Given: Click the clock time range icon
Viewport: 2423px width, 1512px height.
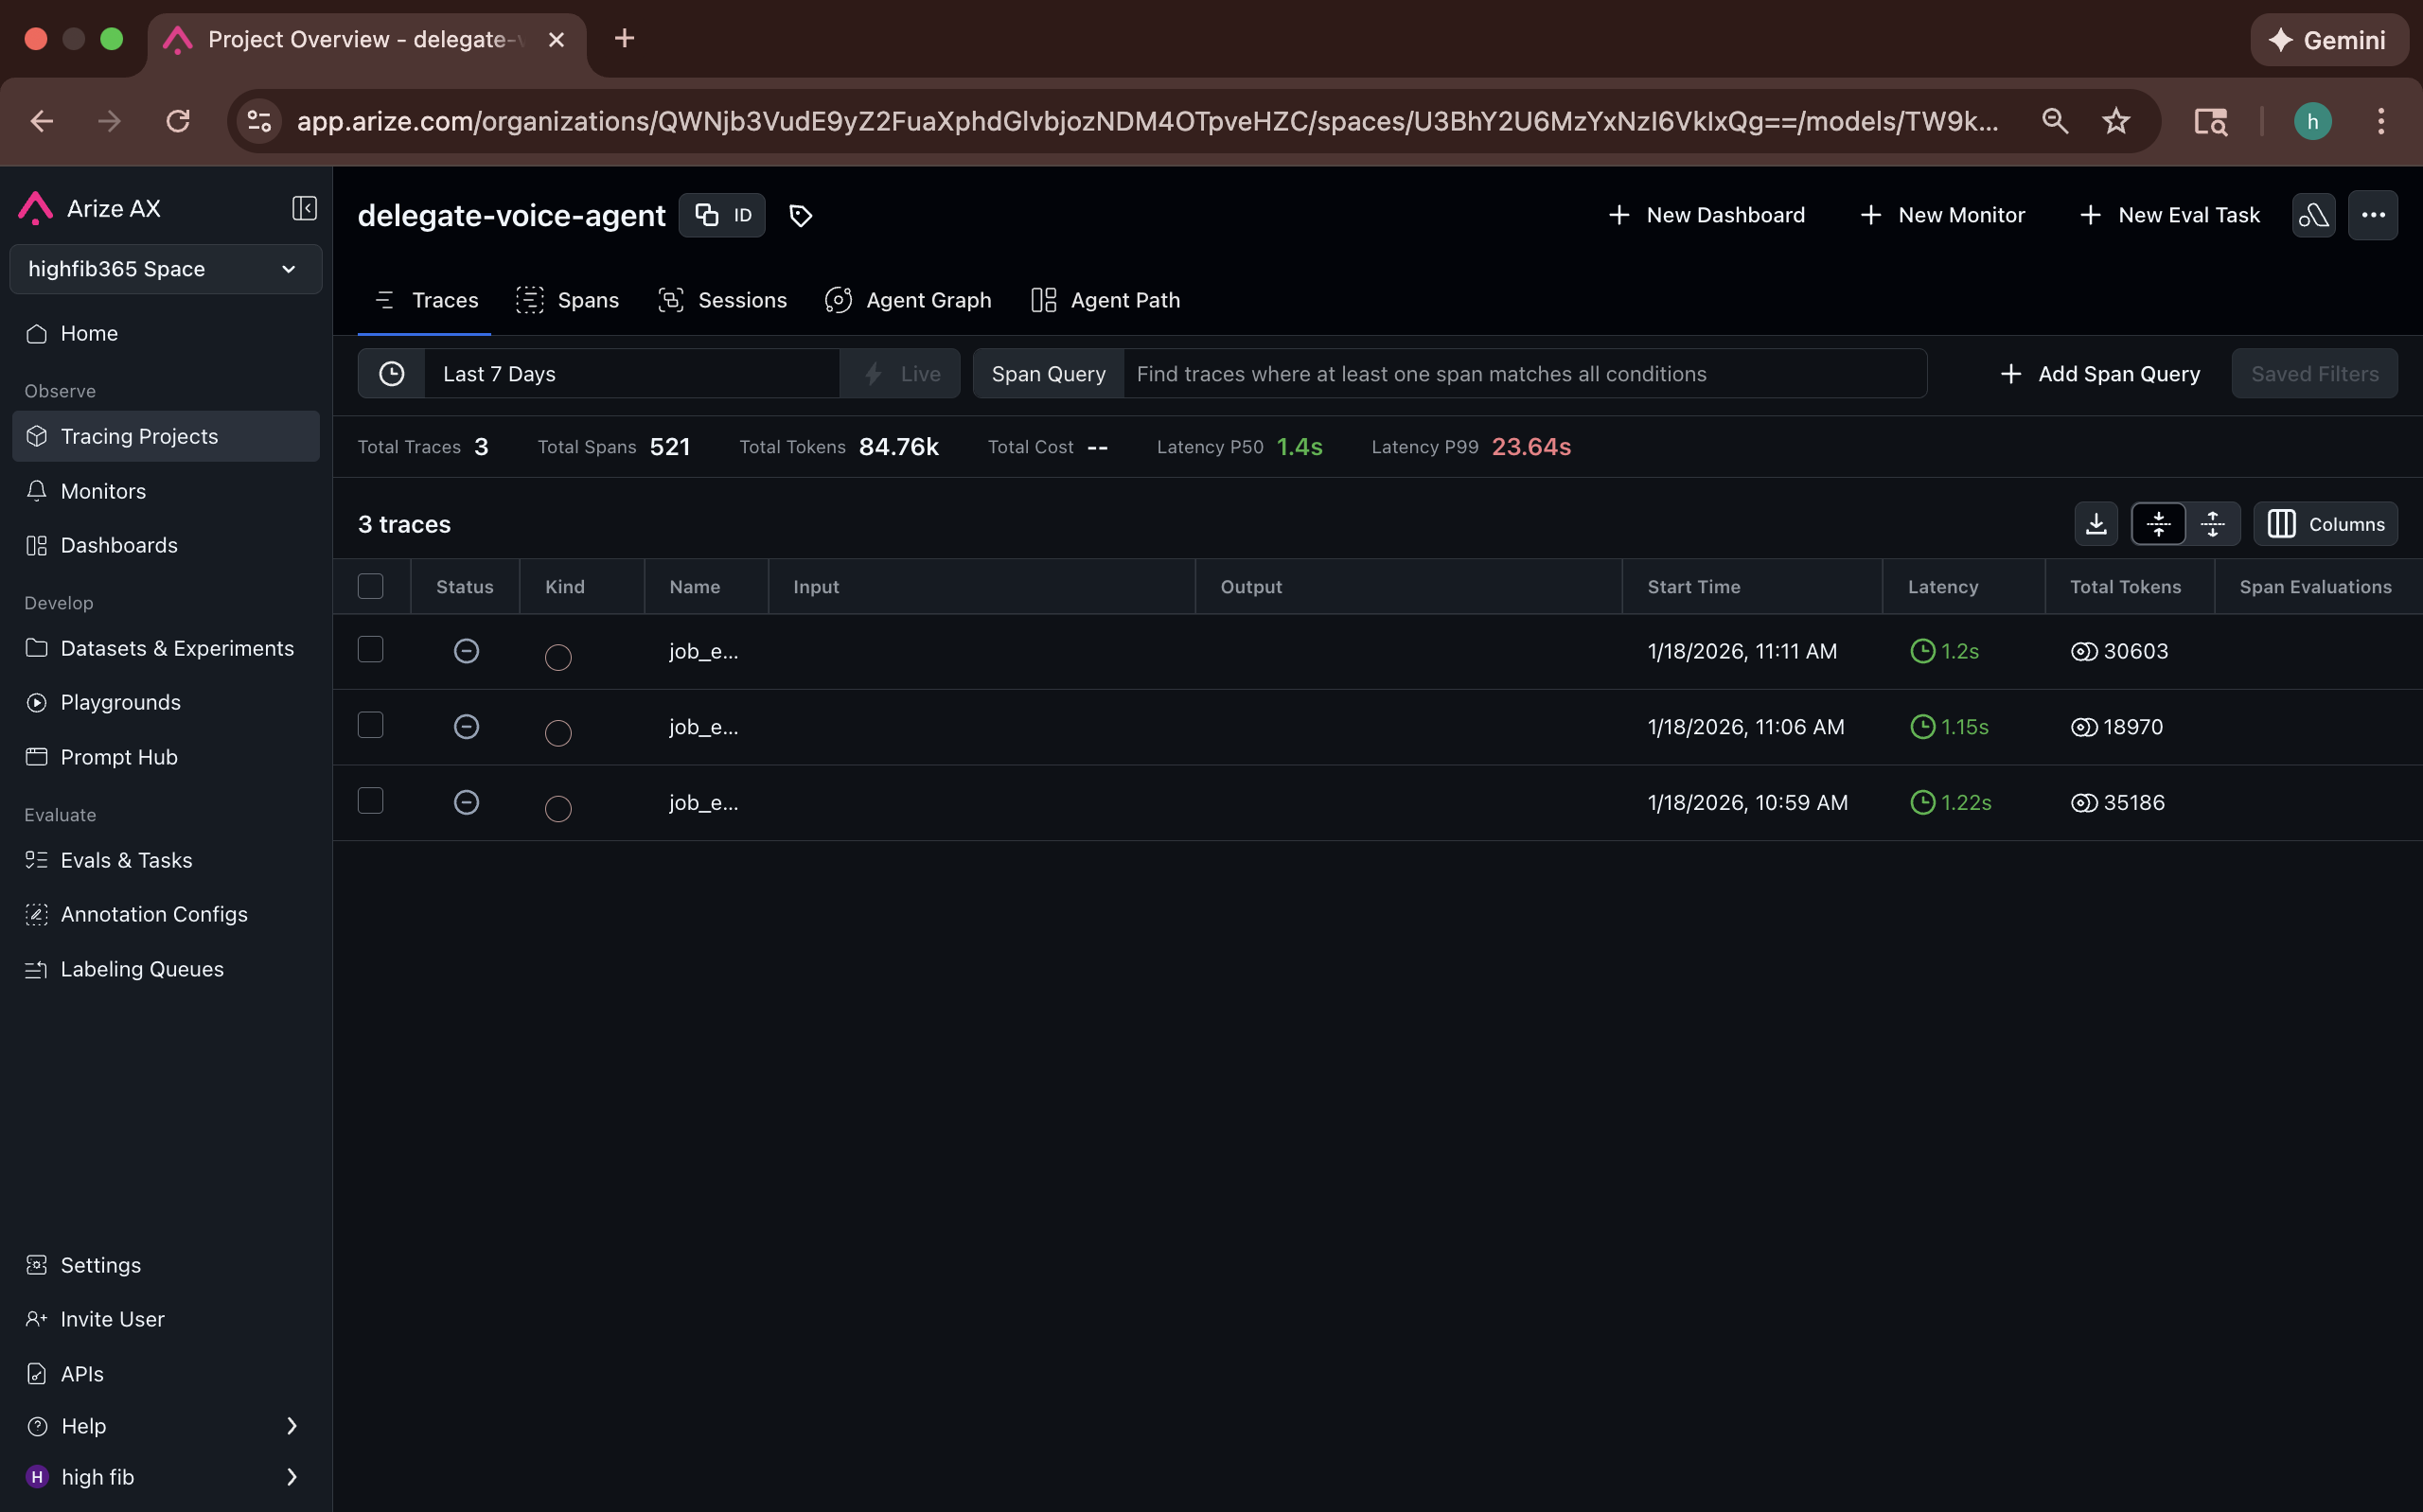Looking at the screenshot, I should pos(392,374).
